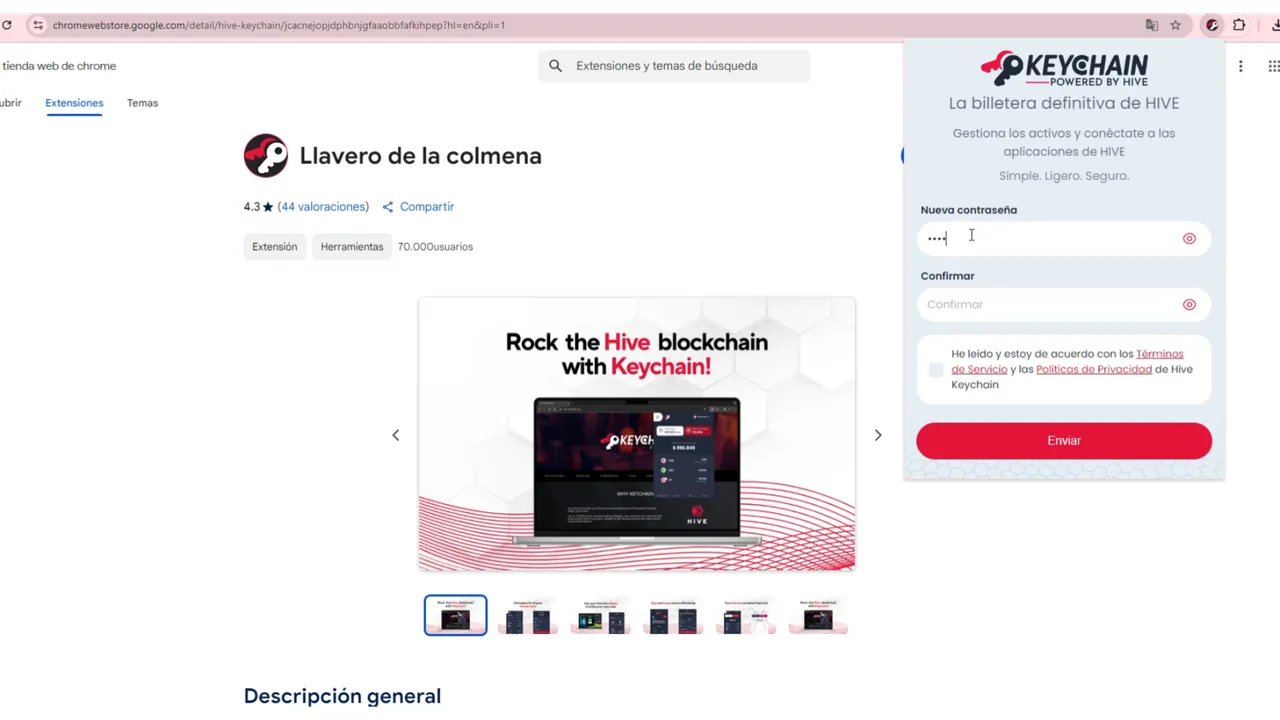Image resolution: width=1280 pixels, height=720 pixels.
Task: Click the Extensión tag chip
Action: [x=275, y=247]
